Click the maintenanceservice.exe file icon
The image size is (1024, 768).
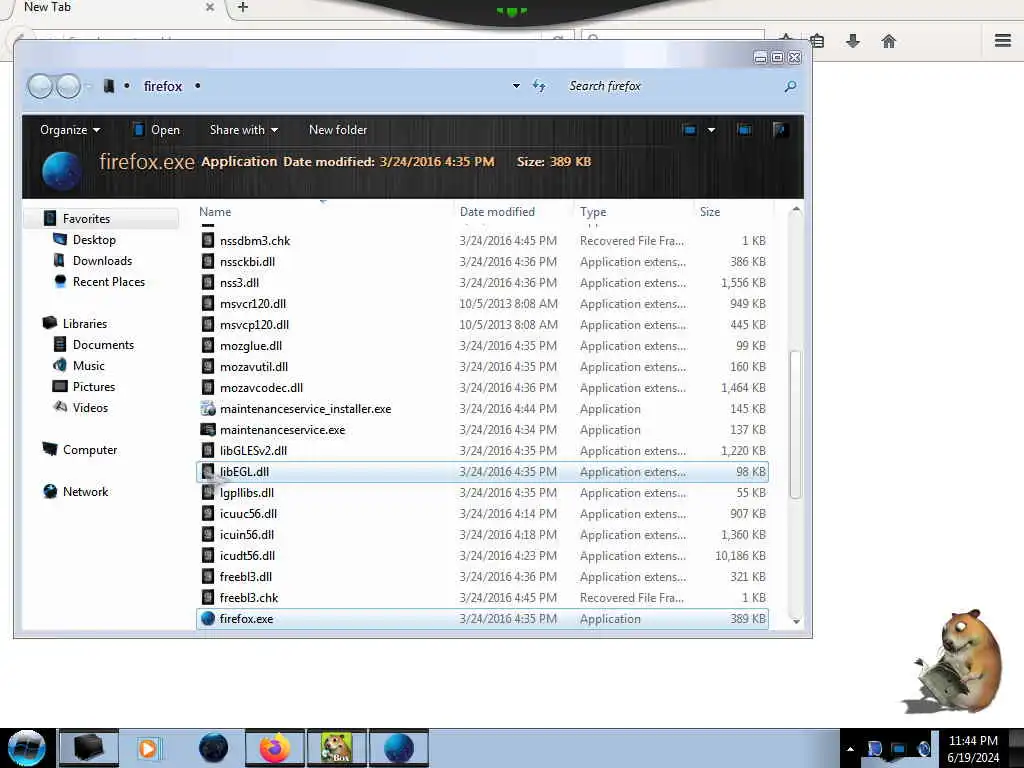pos(208,430)
